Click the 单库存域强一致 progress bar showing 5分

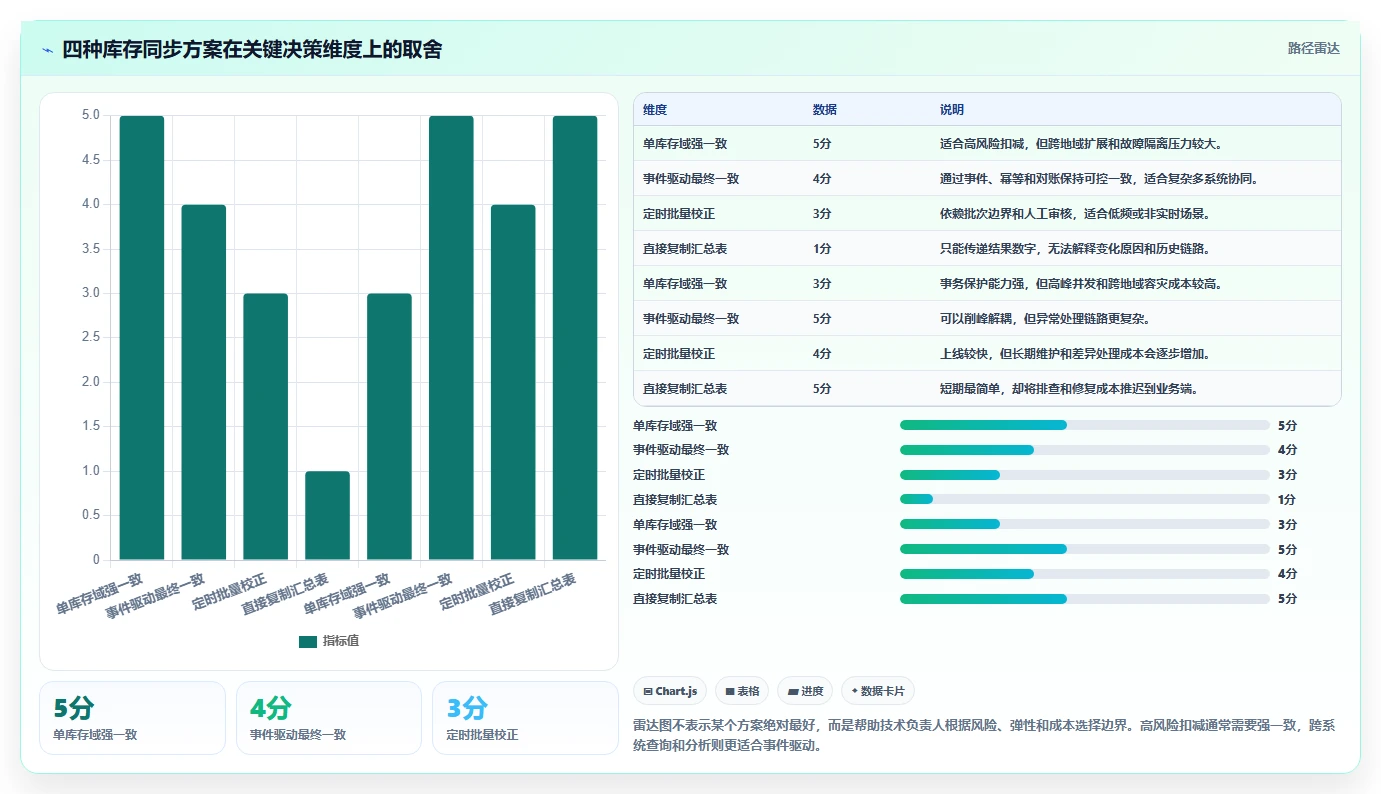1085,425
